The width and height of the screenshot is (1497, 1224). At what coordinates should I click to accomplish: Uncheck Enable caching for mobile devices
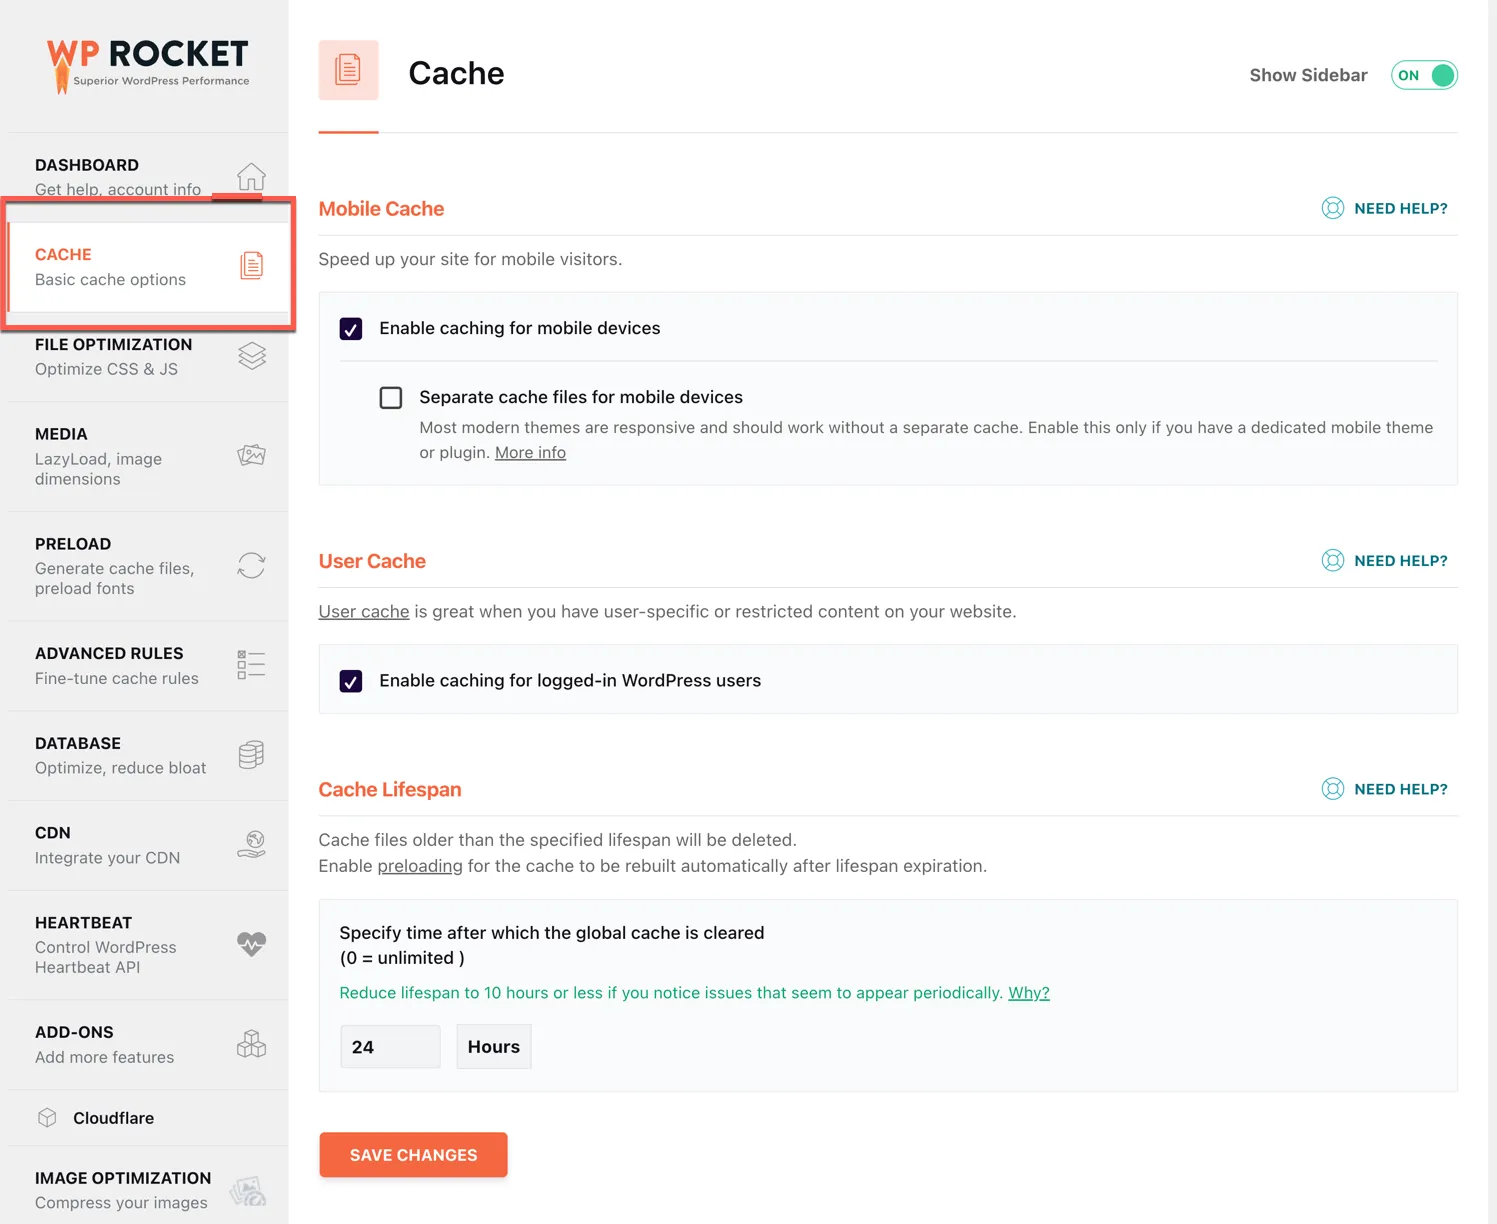[x=351, y=328]
